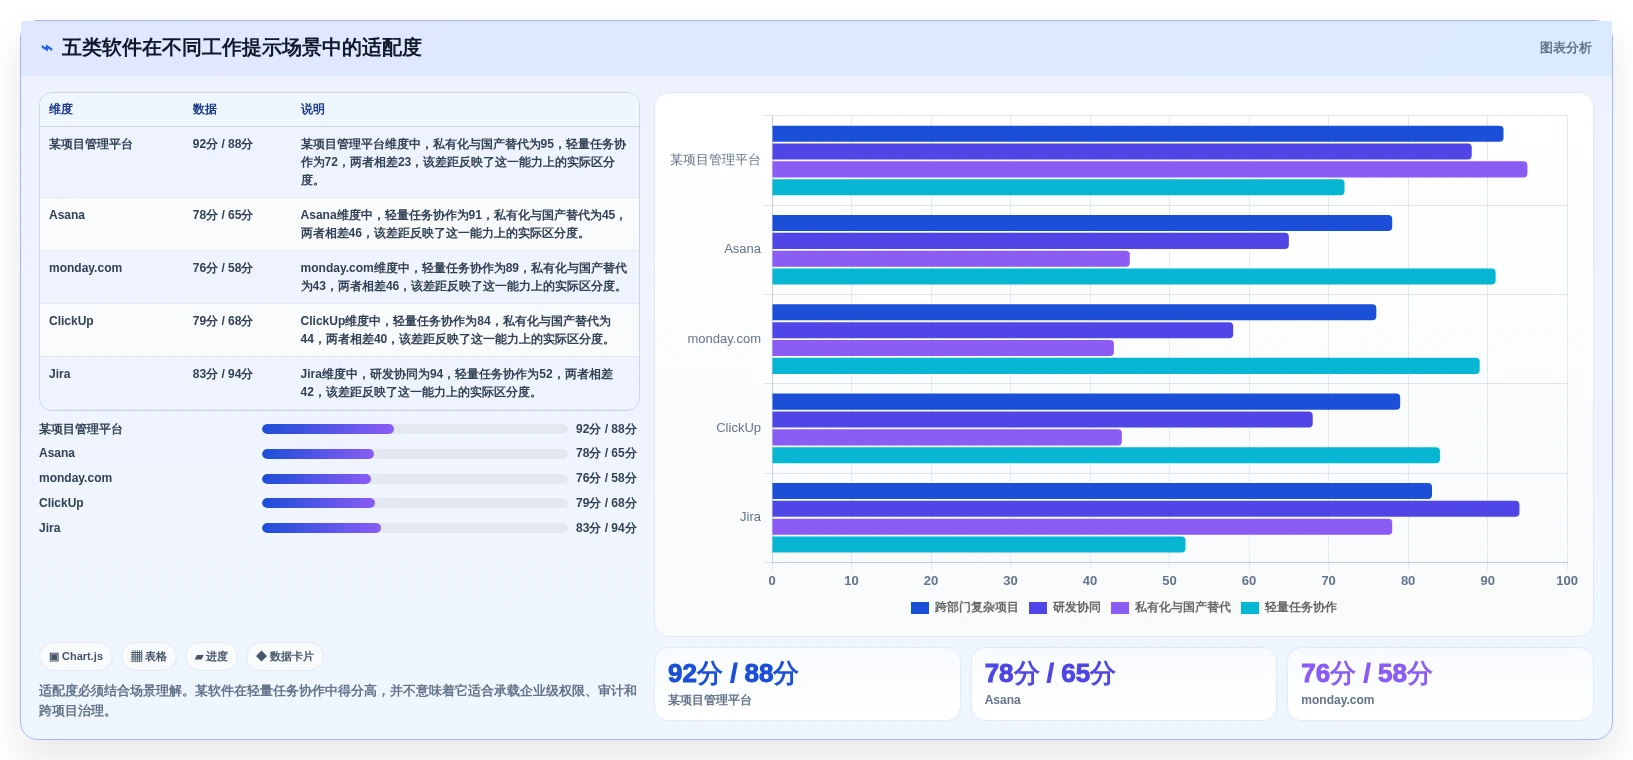The image size is (1633, 760).
Task: Toggle the 私有化与国产替代 legend item
Action: click(x=1170, y=607)
